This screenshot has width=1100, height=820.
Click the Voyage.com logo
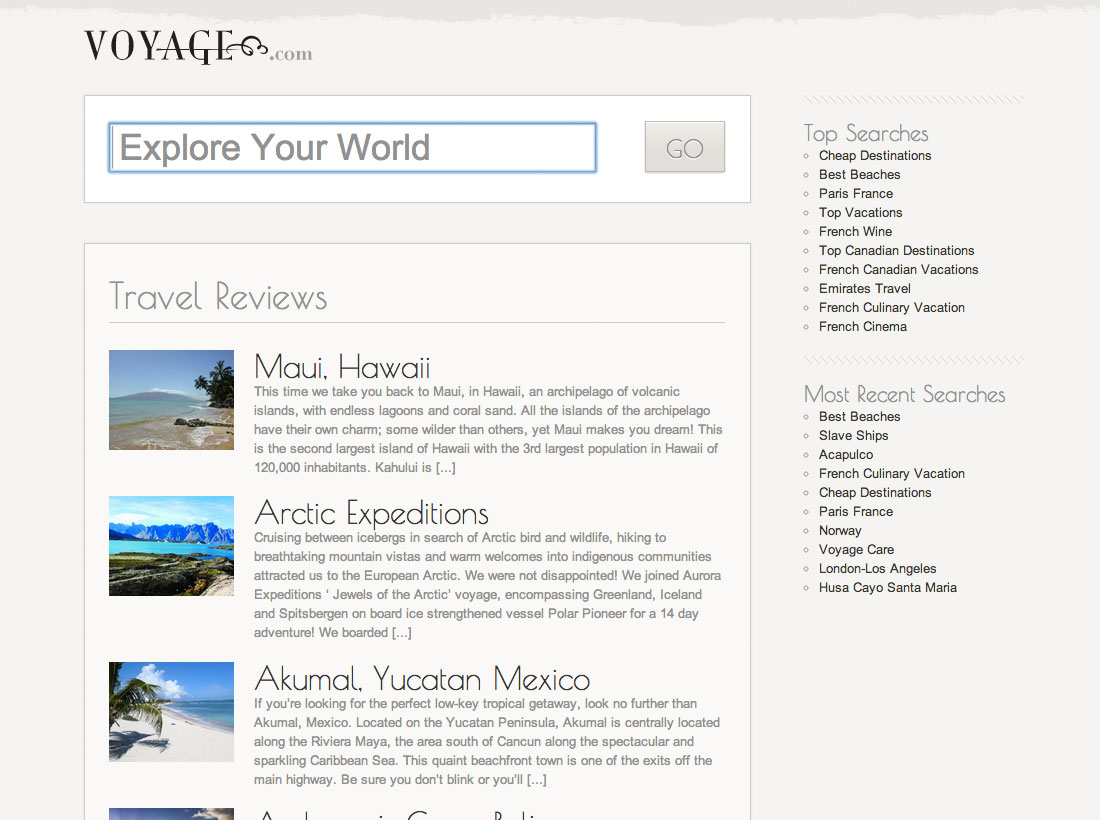(197, 47)
